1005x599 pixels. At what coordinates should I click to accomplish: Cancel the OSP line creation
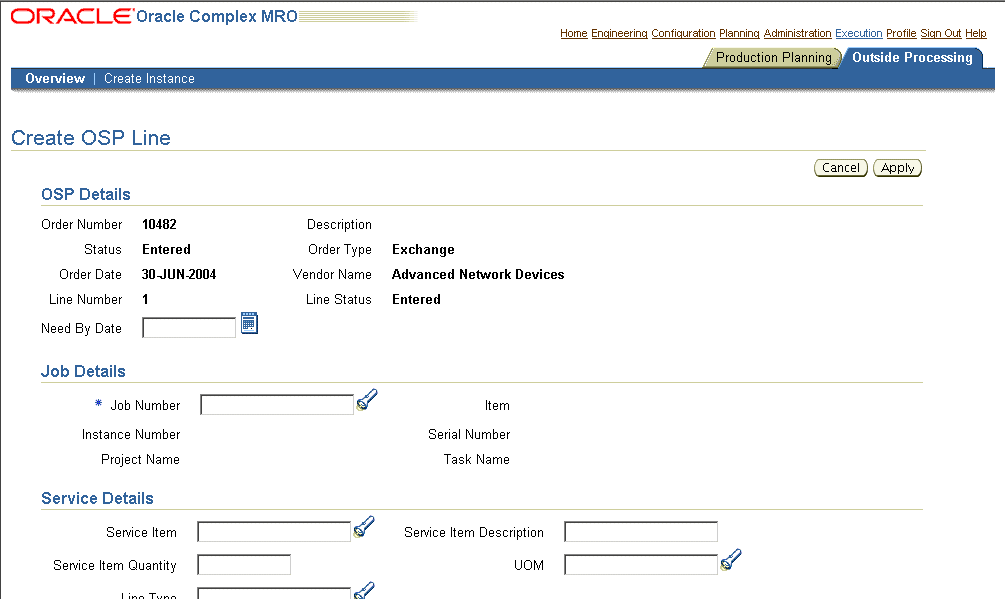point(841,168)
